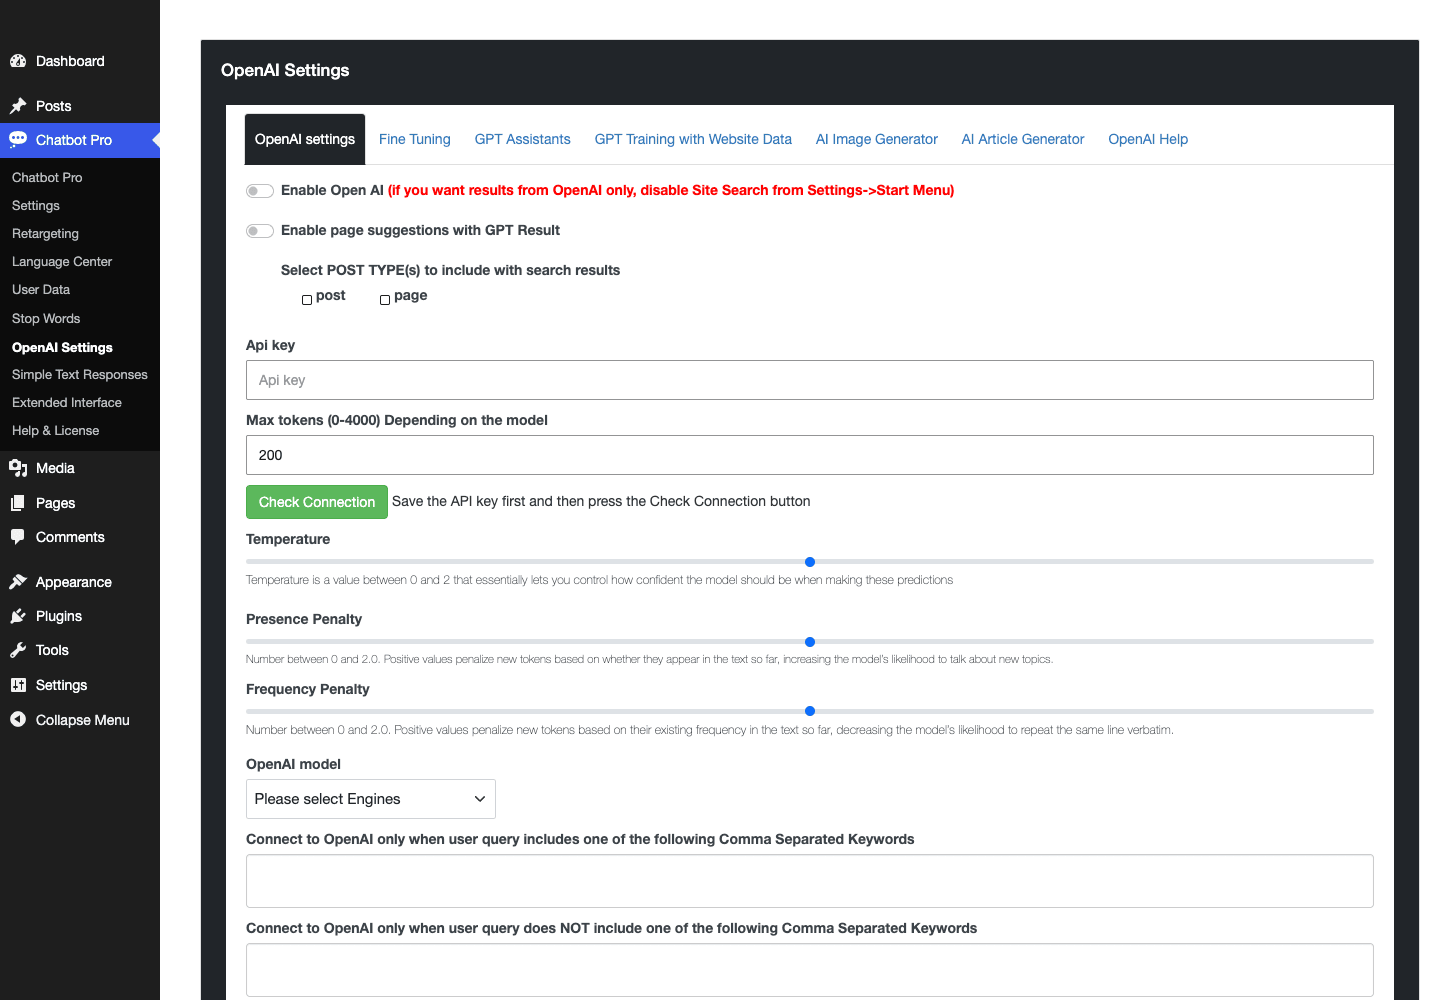Click the Posts pushpin icon
Image resolution: width=1440 pixels, height=1000 pixels.
(x=18, y=106)
